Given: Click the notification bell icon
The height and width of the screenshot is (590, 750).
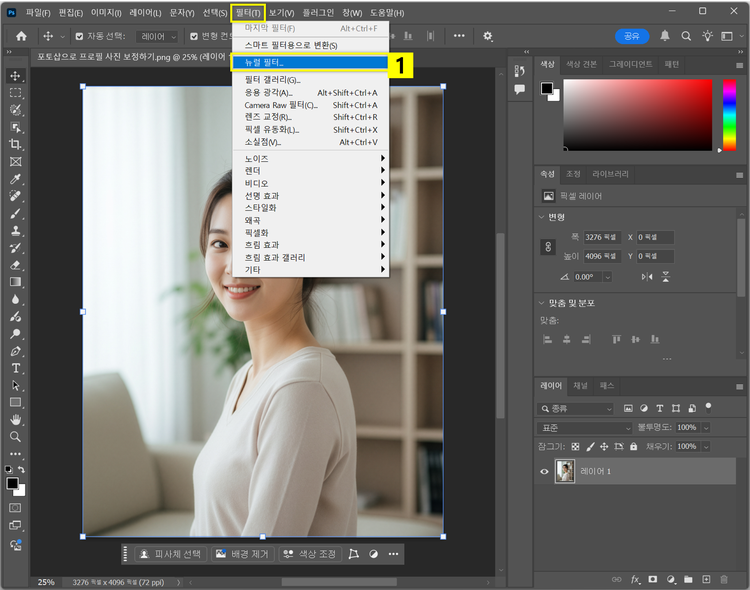Looking at the screenshot, I should 665,36.
